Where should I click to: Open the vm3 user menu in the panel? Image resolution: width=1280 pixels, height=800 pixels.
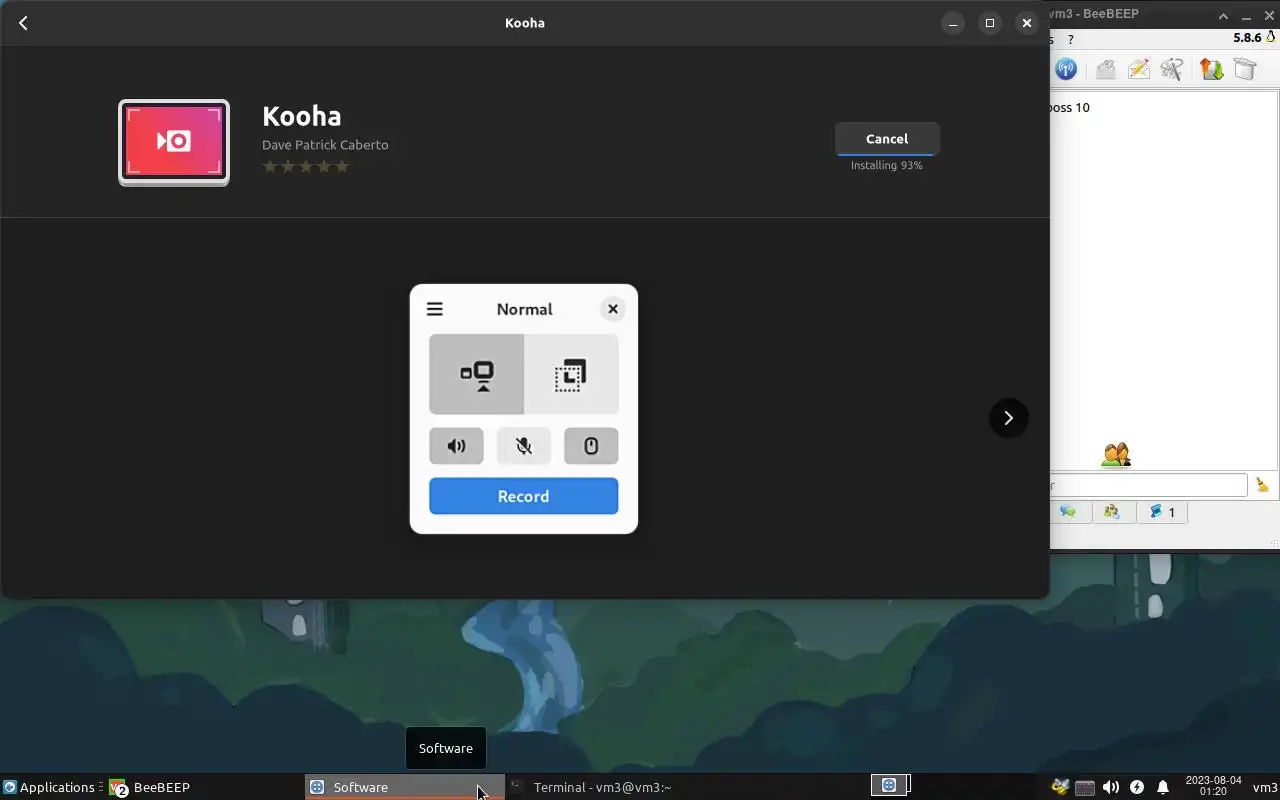click(1265, 787)
